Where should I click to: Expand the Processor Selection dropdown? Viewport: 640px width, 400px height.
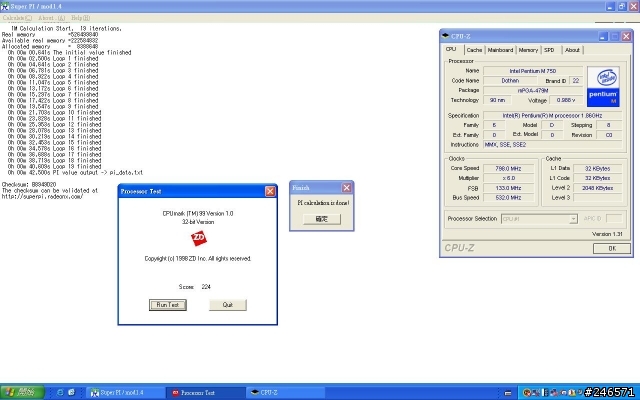[x=551, y=218]
